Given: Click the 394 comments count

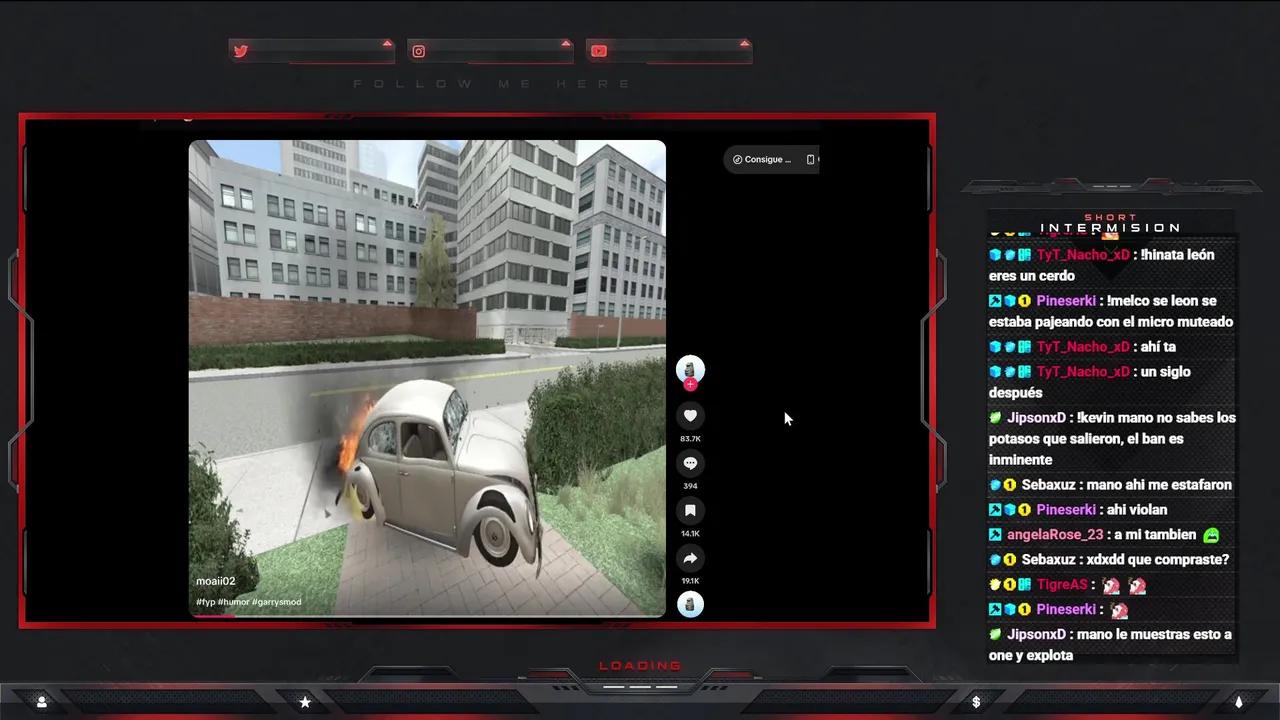Looking at the screenshot, I should 690,486.
